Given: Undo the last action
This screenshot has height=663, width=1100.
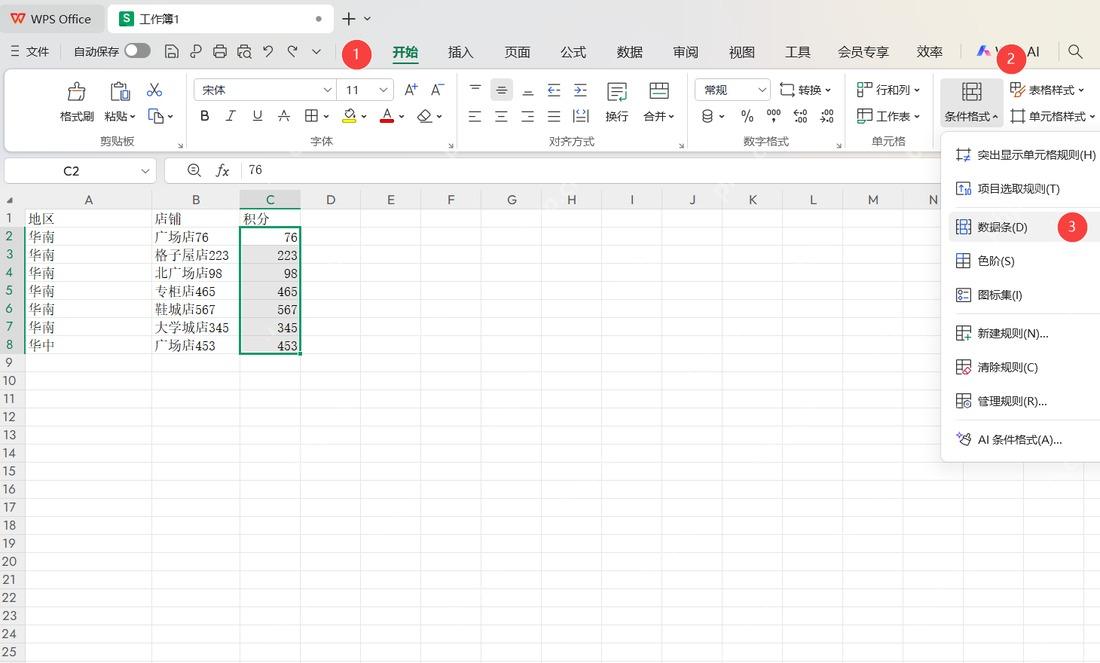Looking at the screenshot, I should [x=268, y=51].
